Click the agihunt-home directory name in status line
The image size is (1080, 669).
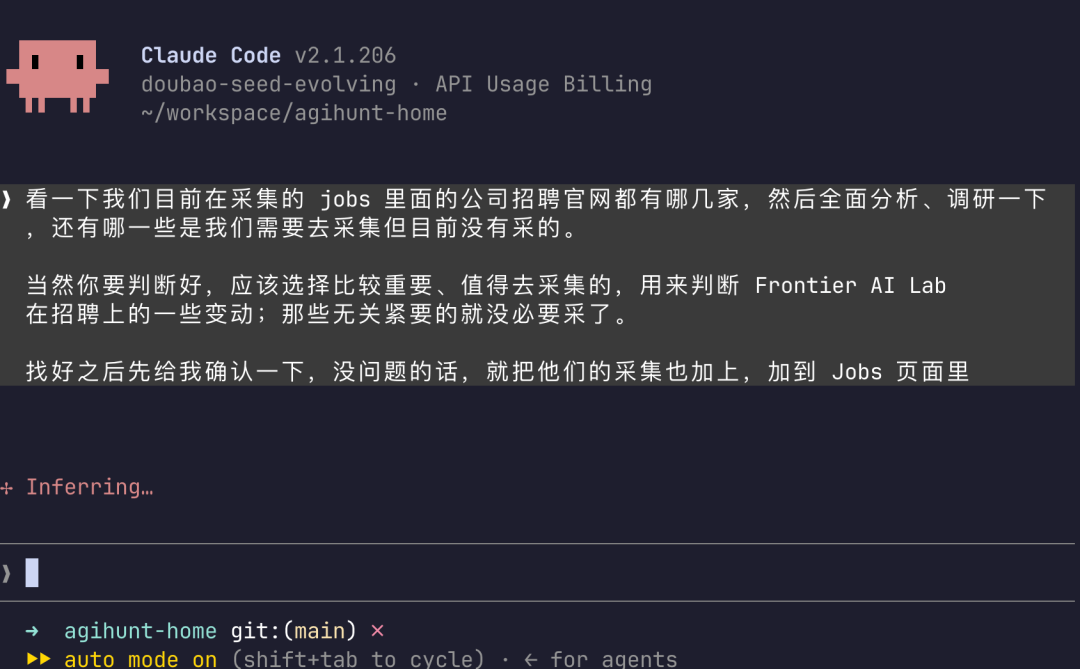141,631
